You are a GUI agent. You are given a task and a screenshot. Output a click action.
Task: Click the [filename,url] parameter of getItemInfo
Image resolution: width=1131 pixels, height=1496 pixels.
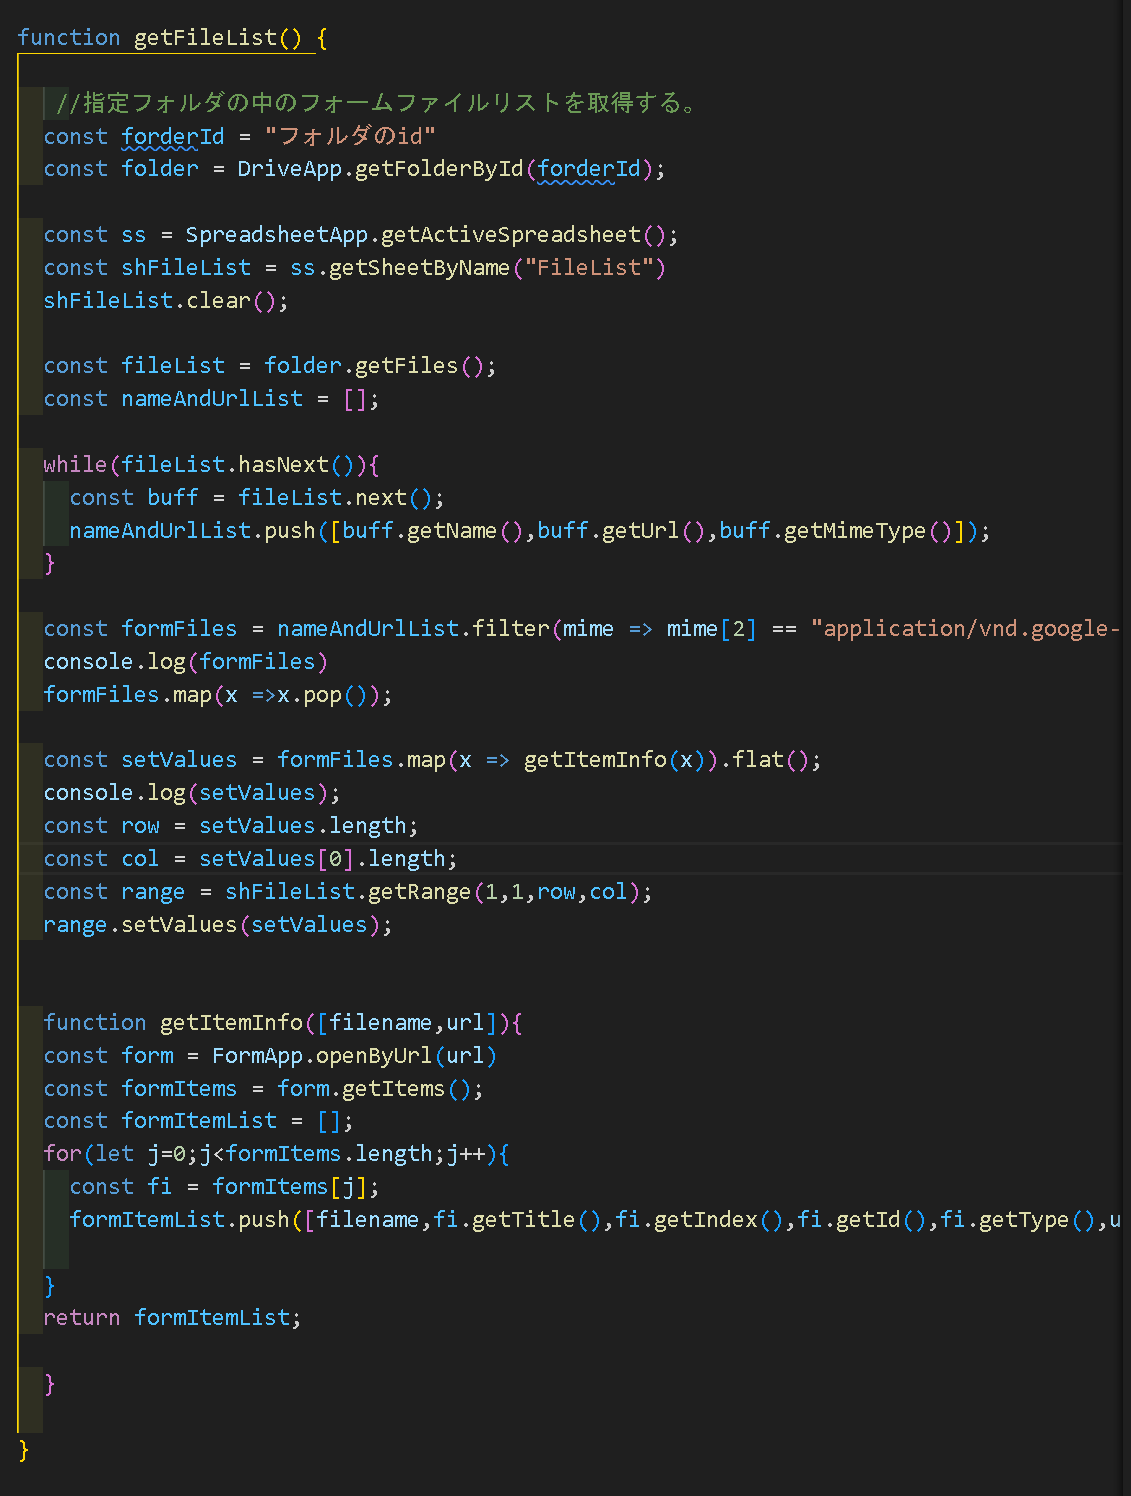406,1023
